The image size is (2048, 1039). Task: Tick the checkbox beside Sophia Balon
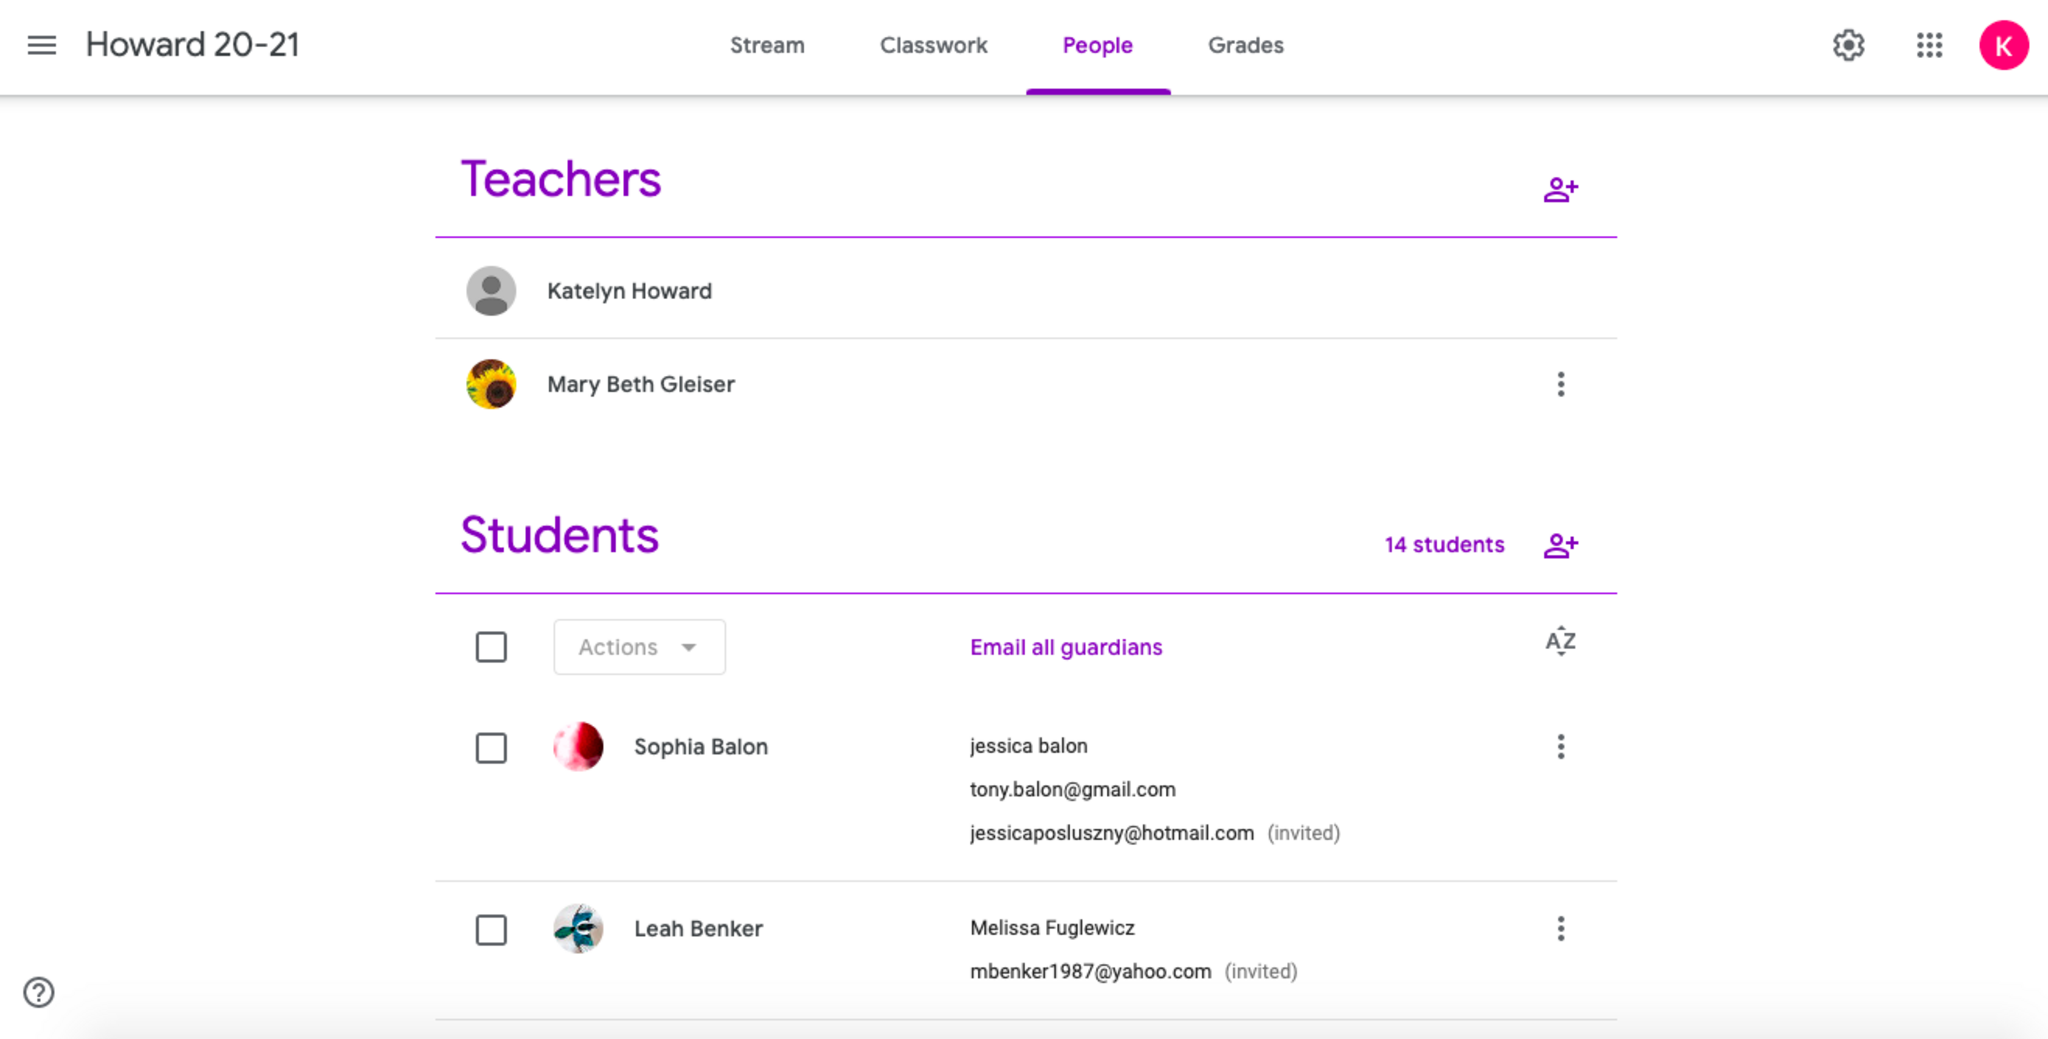pos(491,748)
